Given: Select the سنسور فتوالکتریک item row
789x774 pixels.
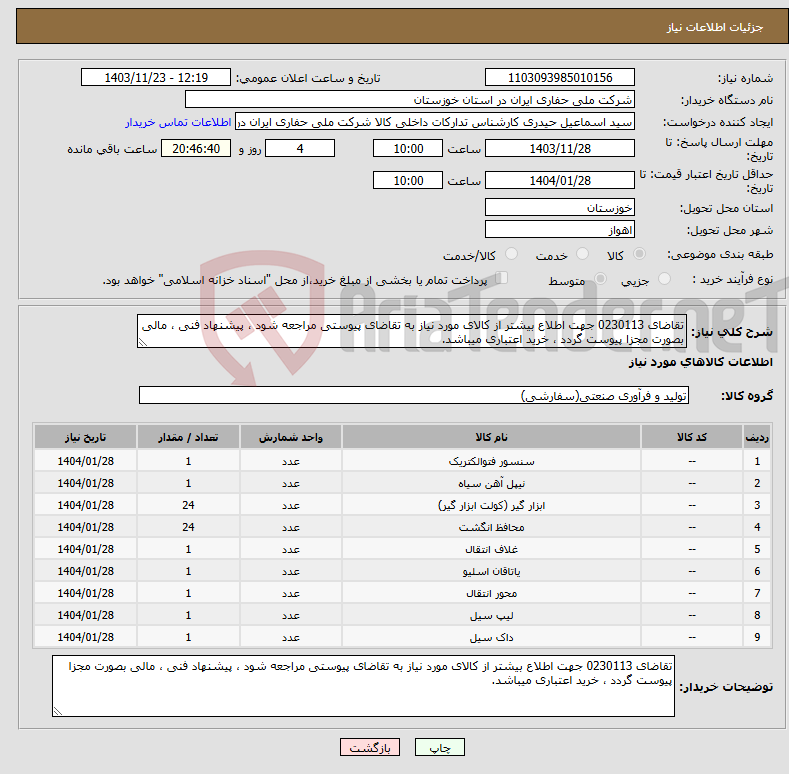Looking at the screenshot, I should [402, 461].
